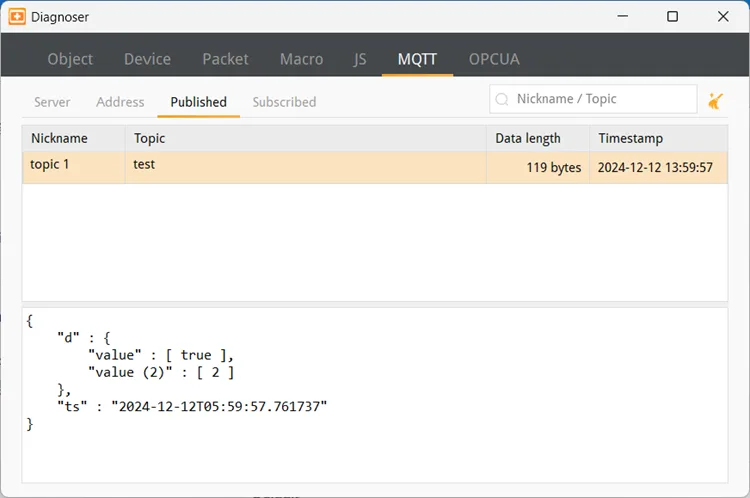Click the '"value" : [ true ],' payload line
This screenshot has width=750, height=498.
(161, 355)
